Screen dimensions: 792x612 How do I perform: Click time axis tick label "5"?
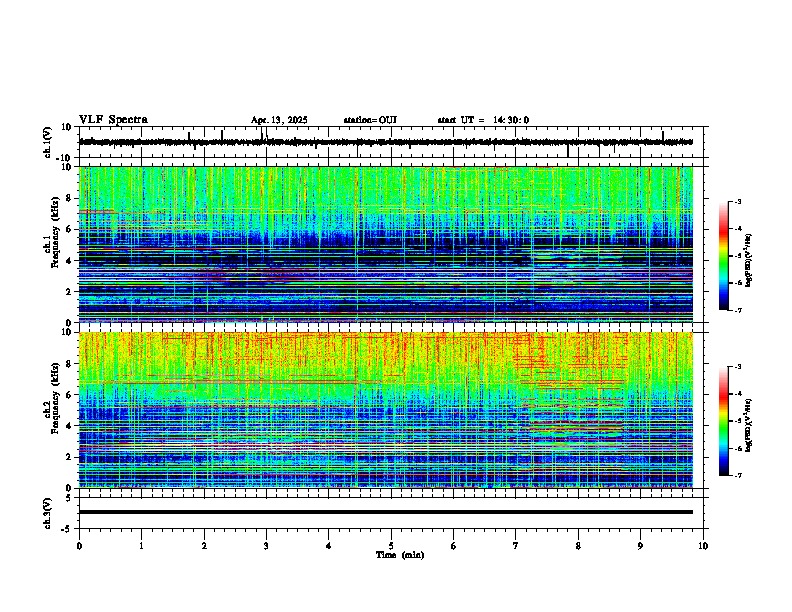391,546
